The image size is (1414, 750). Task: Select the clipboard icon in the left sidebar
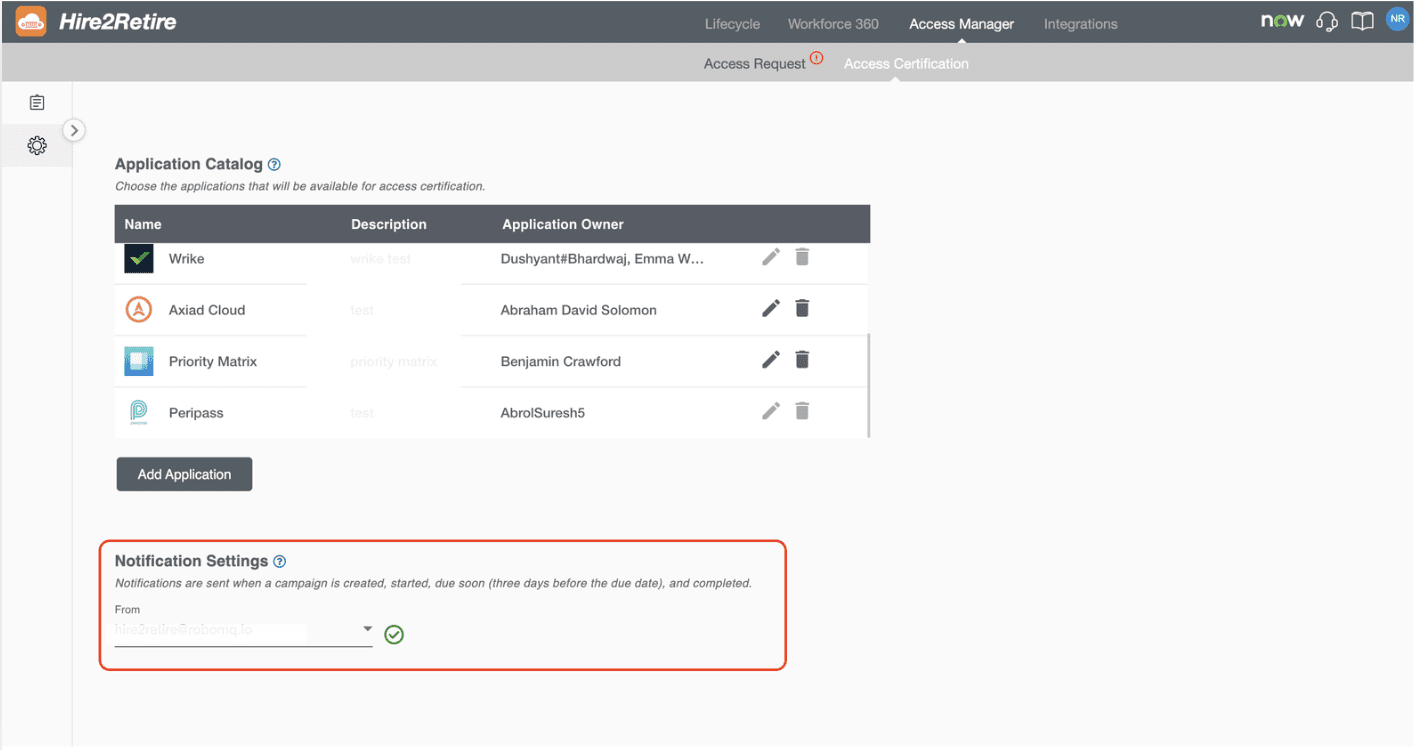[37, 102]
